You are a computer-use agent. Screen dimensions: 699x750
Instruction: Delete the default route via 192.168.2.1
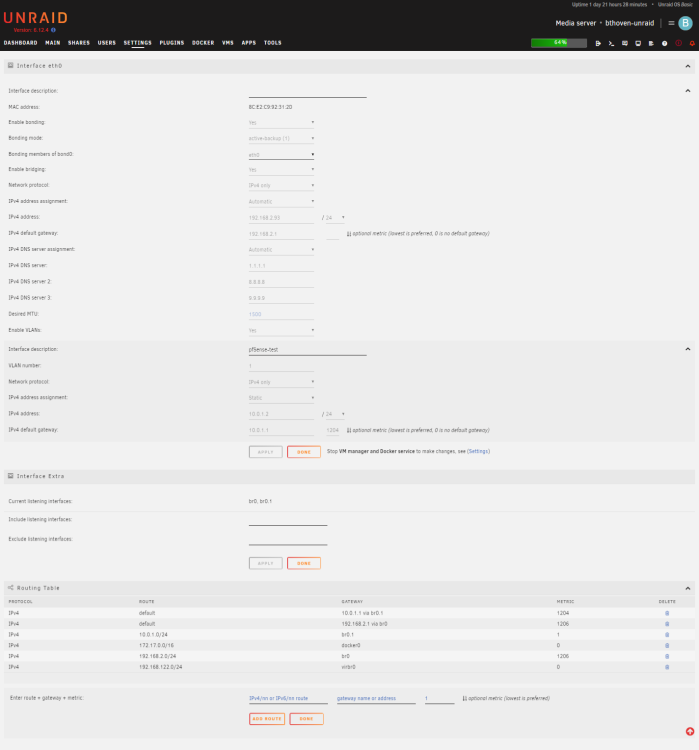pyautogui.click(x=667, y=624)
